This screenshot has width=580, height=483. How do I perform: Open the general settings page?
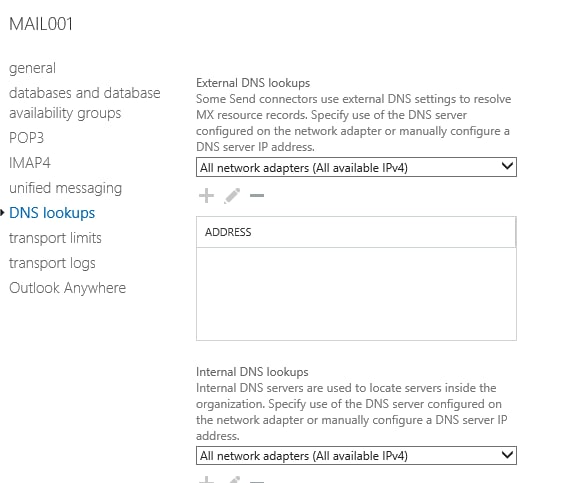pyautogui.click(x=32, y=68)
